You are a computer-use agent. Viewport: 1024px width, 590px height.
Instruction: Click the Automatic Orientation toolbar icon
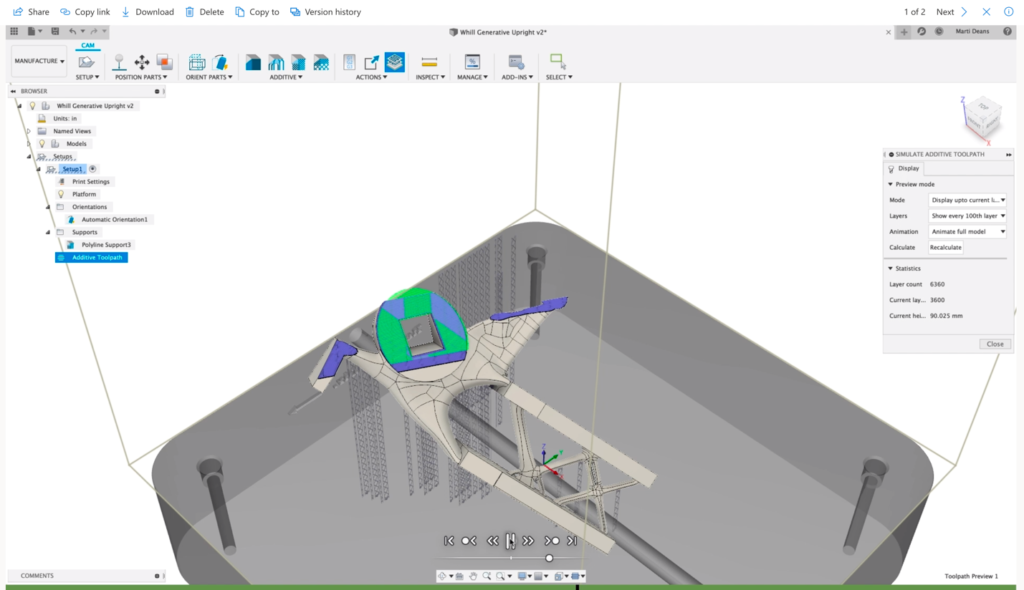pyautogui.click(x=221, y=62)
